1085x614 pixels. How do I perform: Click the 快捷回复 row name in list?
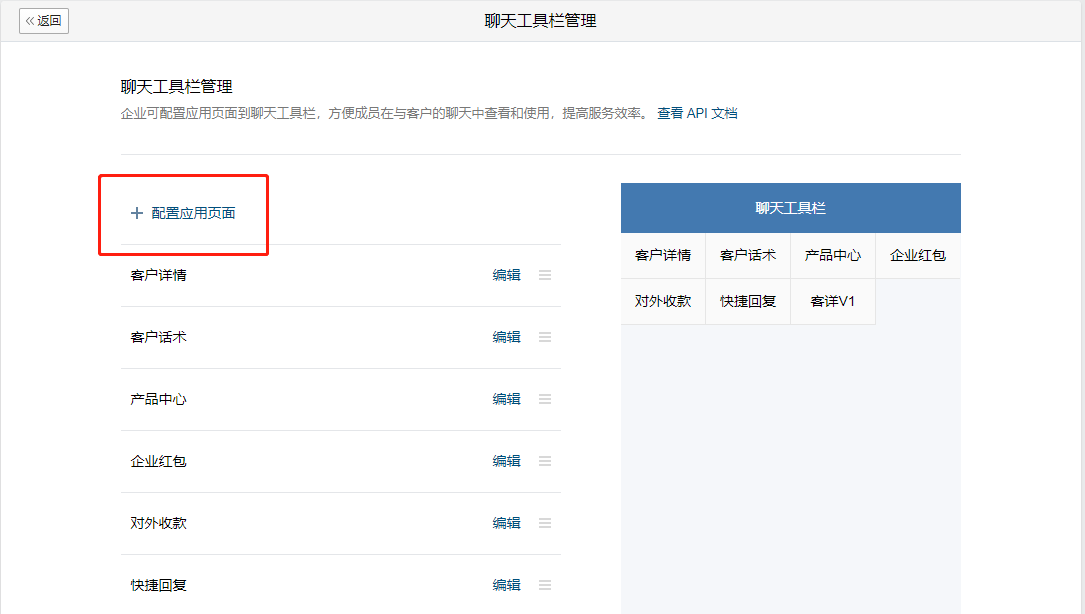158,585
